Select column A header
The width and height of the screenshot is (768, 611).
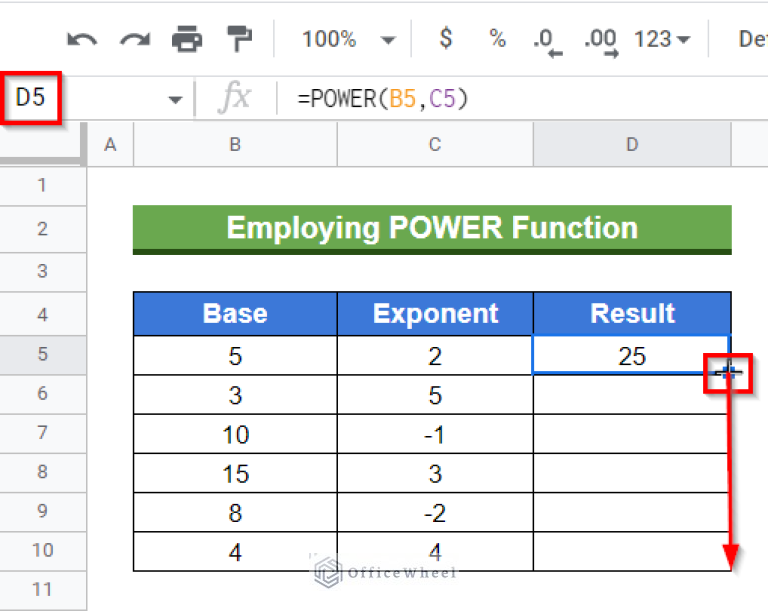point(110,145)
